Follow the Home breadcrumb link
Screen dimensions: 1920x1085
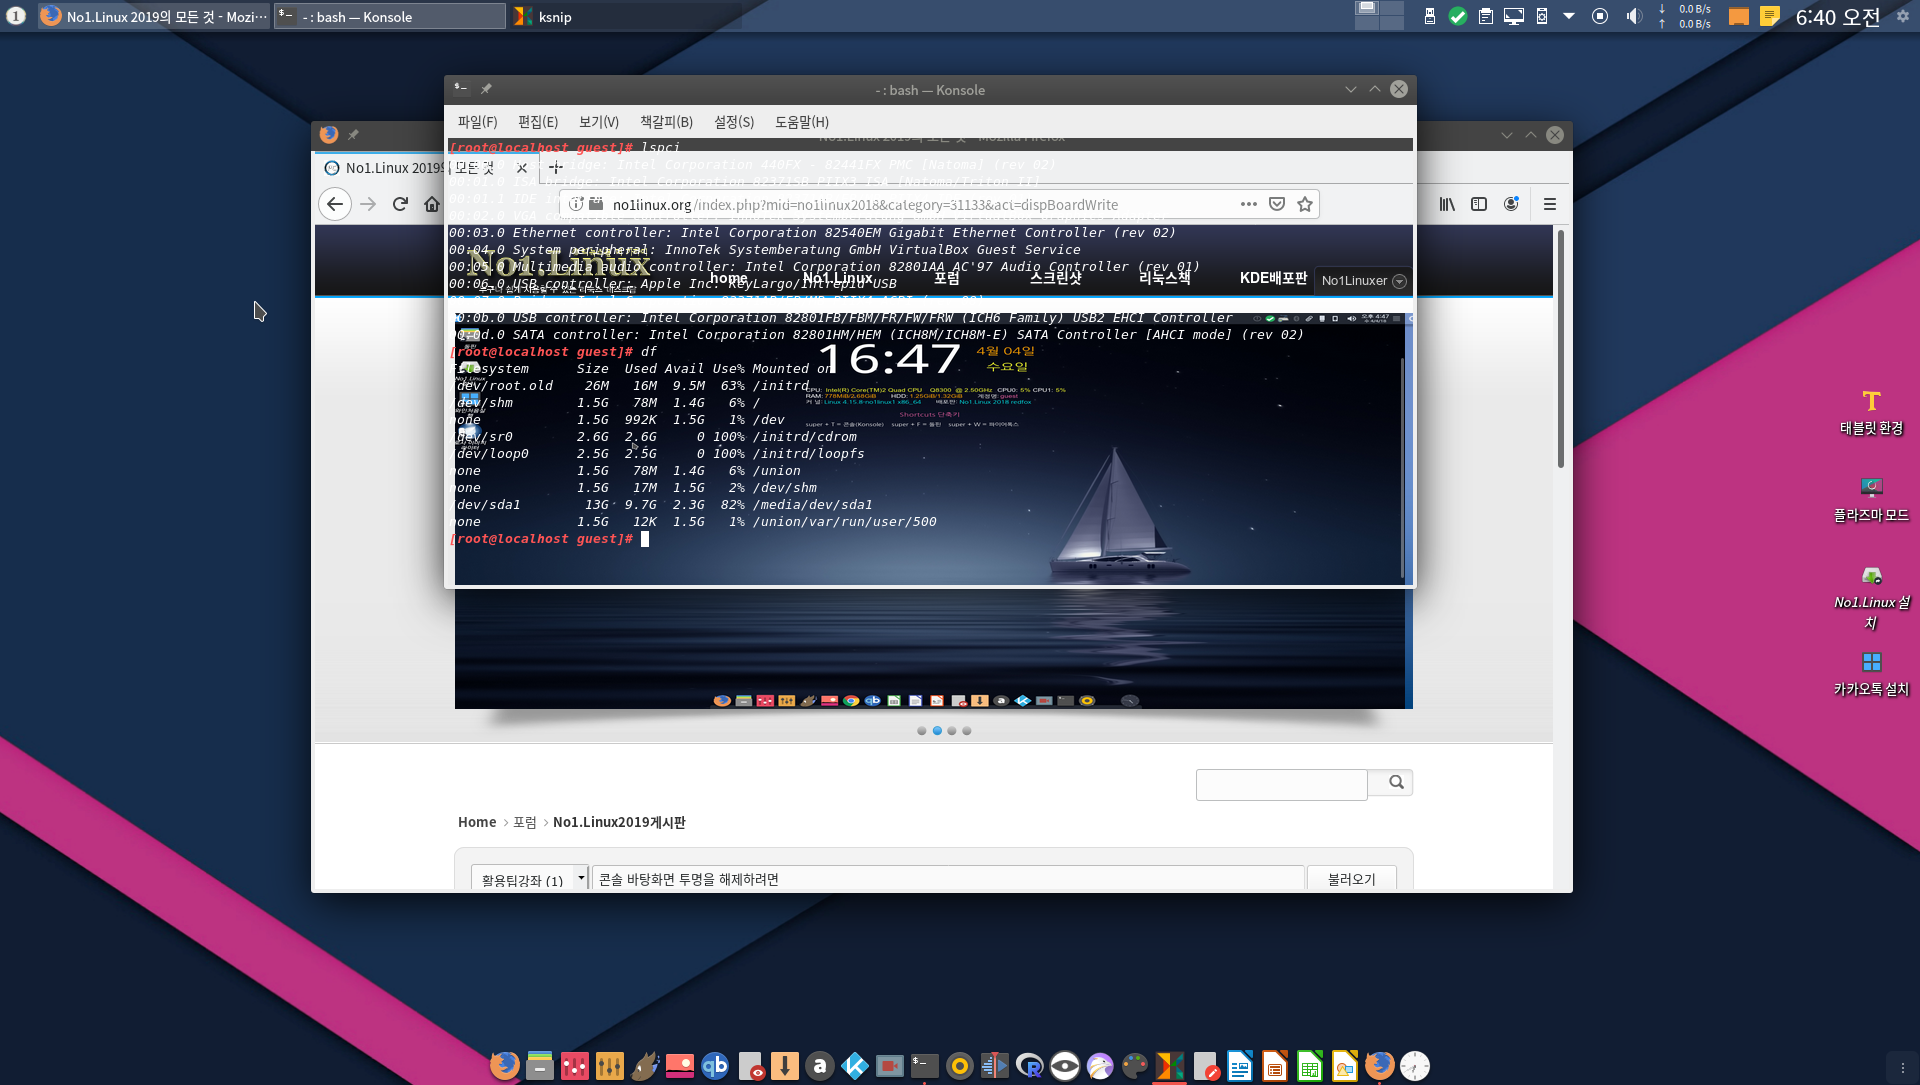pos(477,822)
